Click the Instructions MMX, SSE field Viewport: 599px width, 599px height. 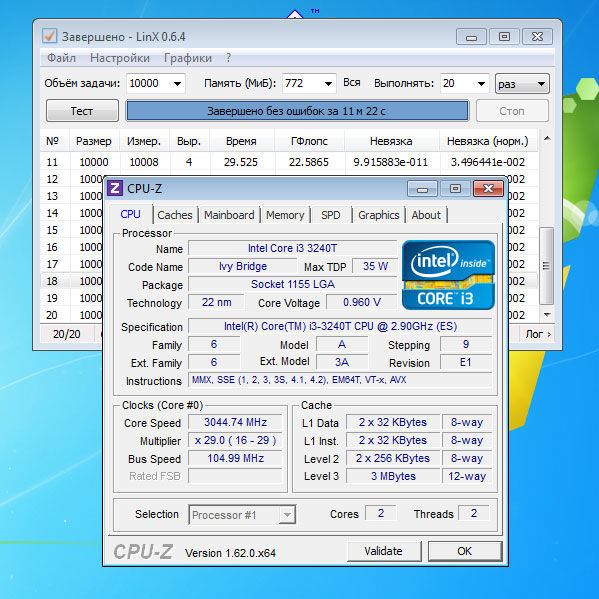(340, 380)
